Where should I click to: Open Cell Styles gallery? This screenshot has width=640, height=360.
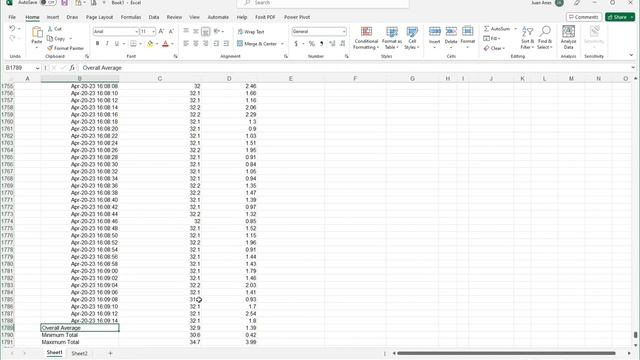[412, 38]
